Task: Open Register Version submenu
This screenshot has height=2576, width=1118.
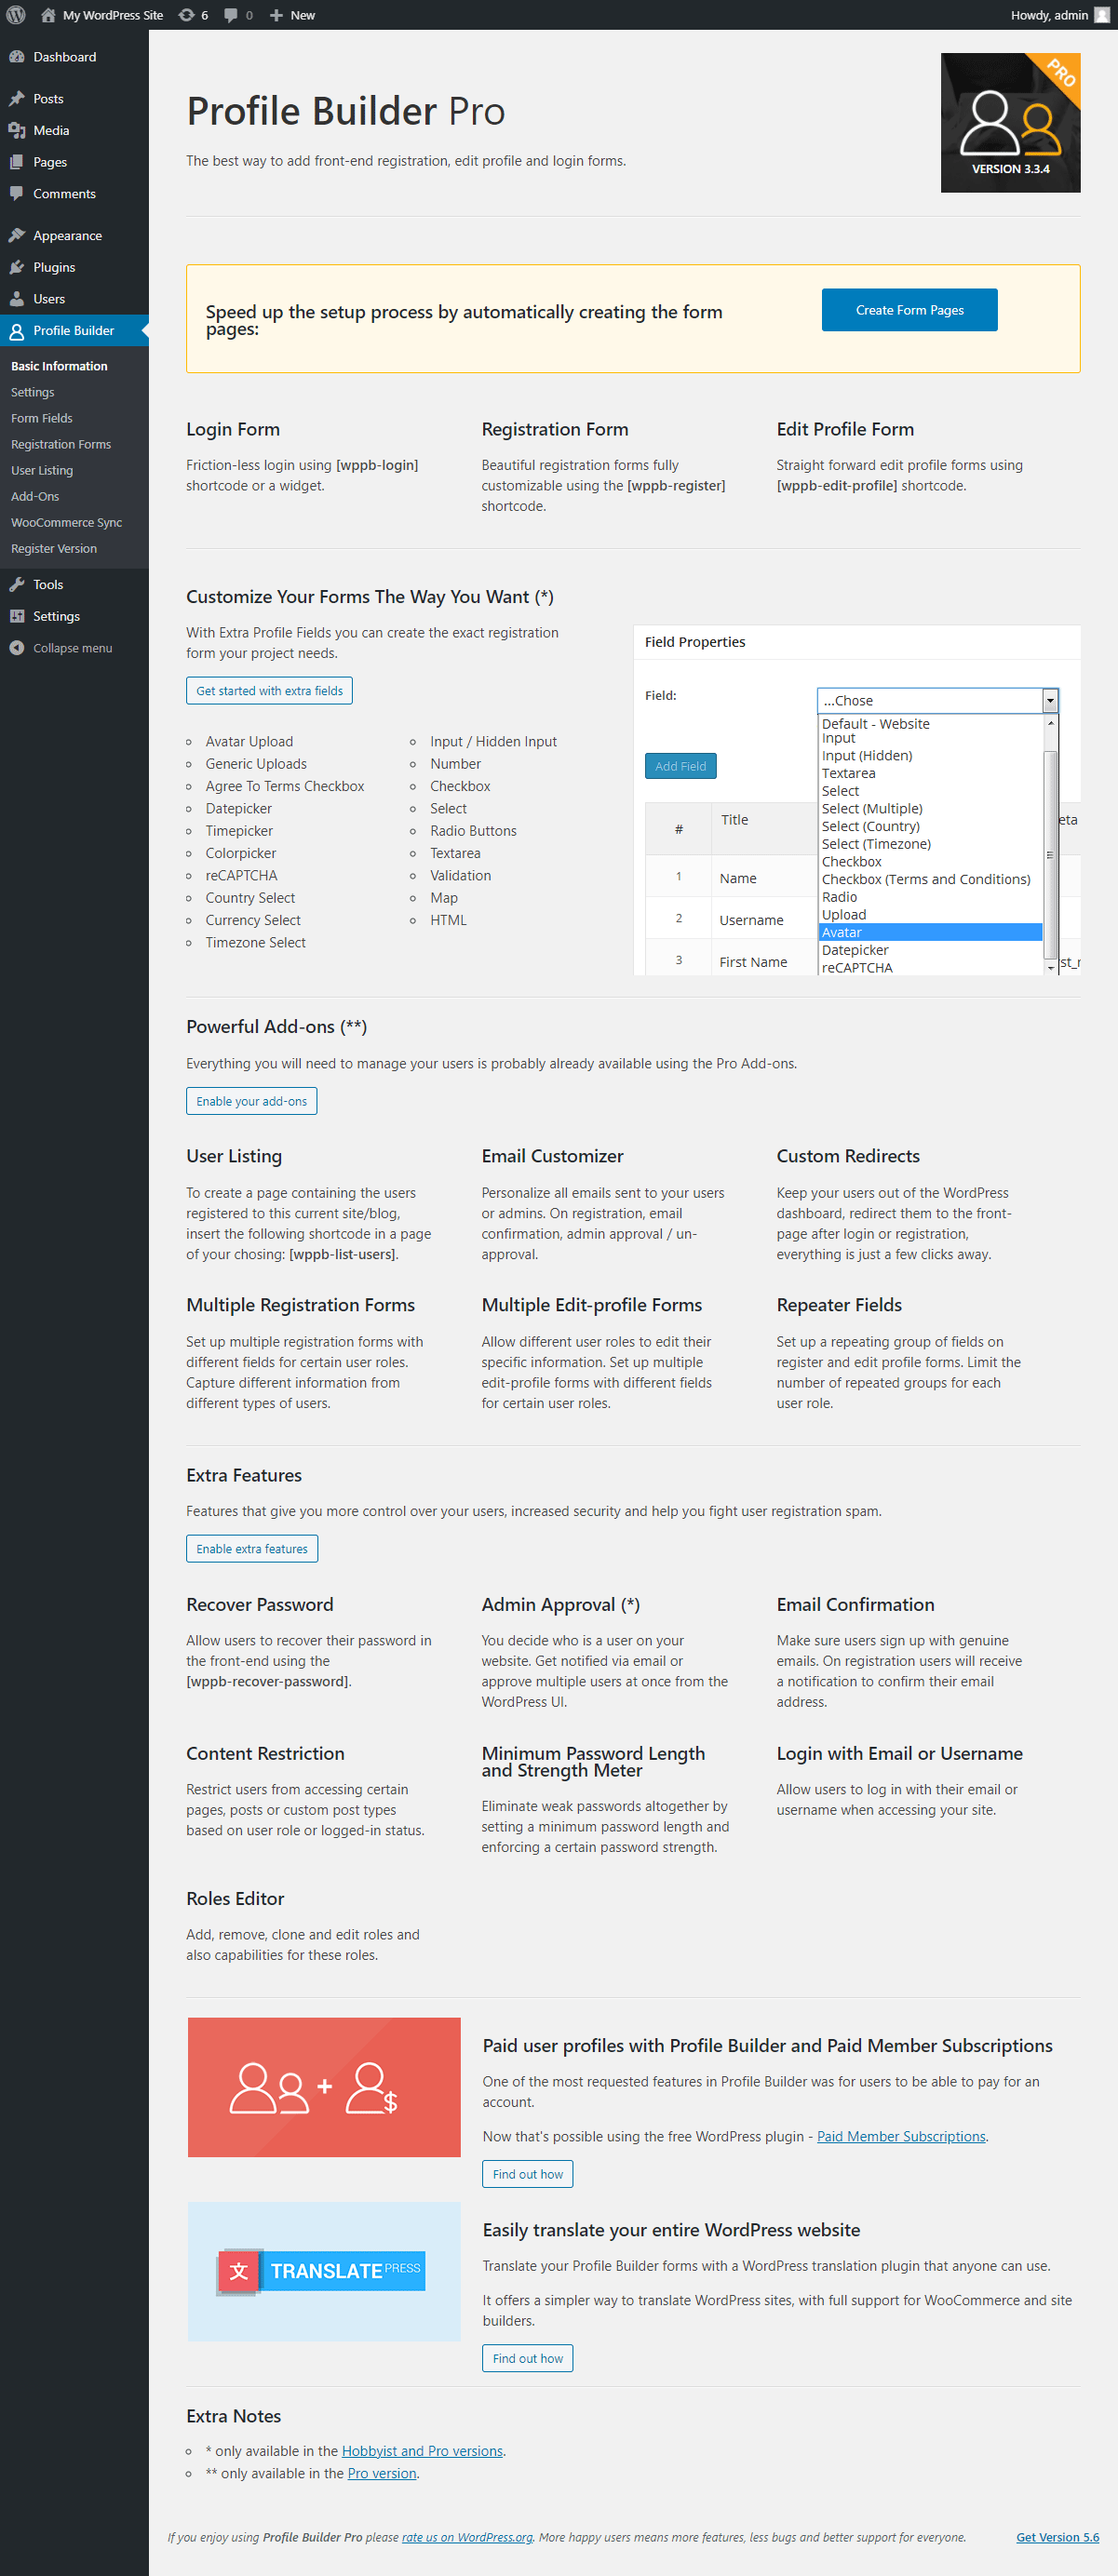Action: click(x=54, y=548)
